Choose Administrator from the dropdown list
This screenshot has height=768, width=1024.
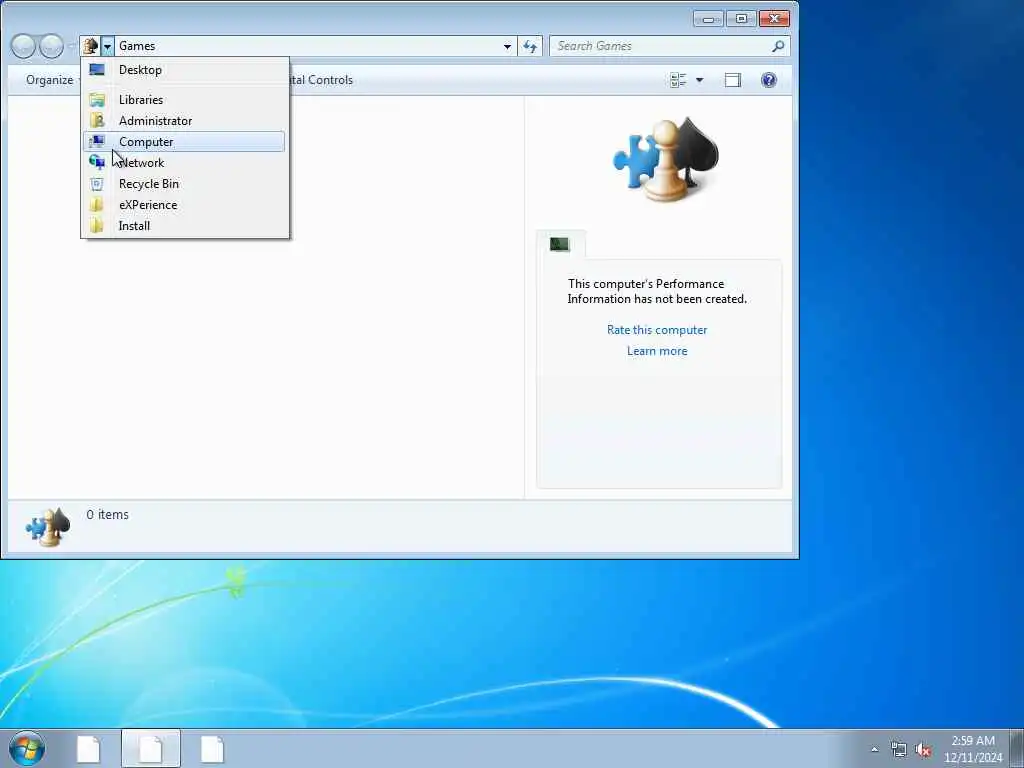(184, 121)
